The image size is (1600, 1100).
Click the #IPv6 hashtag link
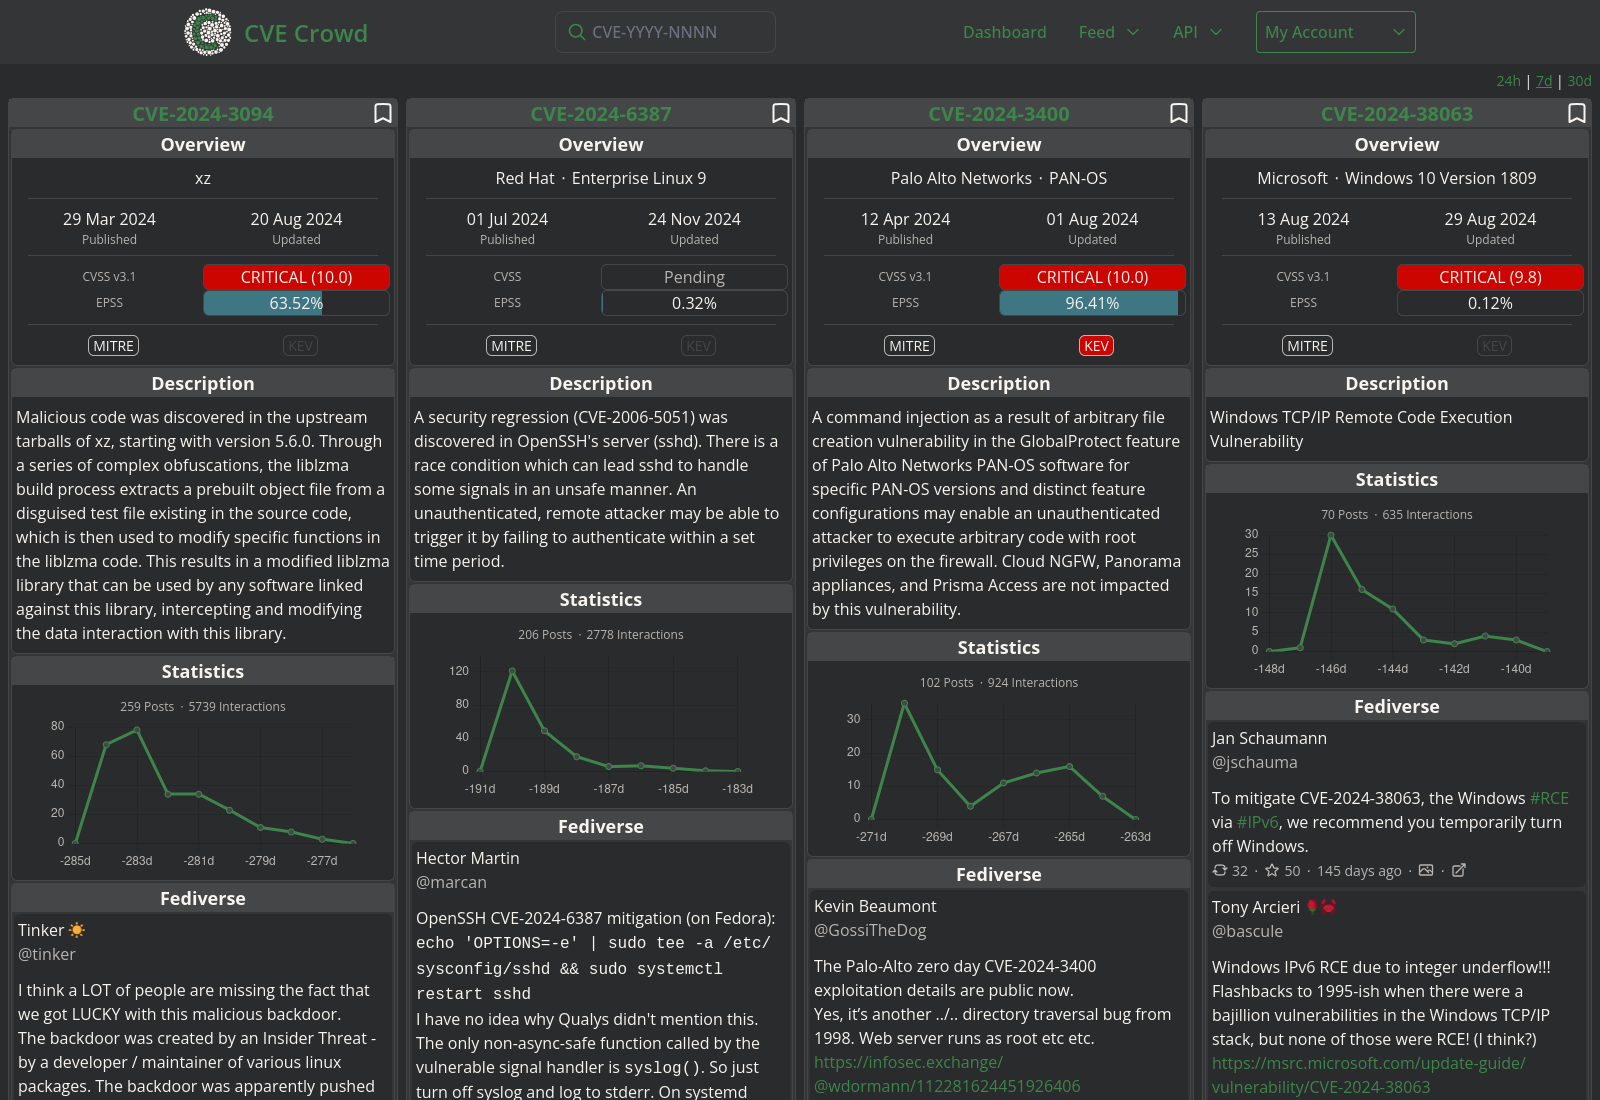pos(1258,822)
